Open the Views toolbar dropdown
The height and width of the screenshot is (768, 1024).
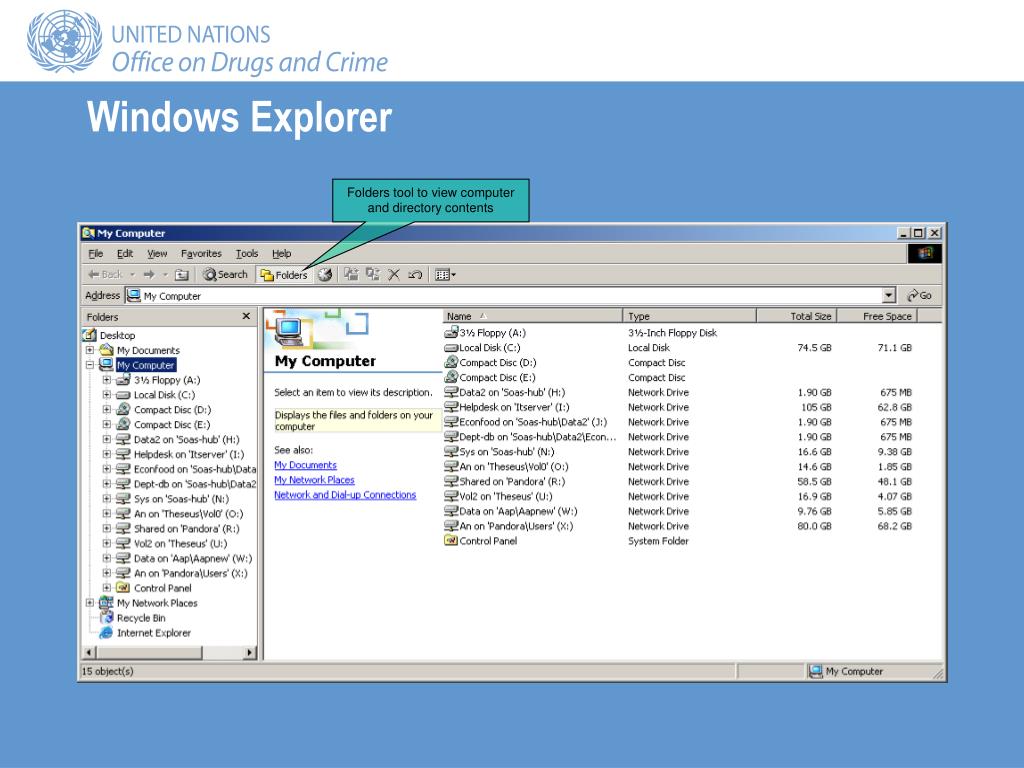pyautogui.click(x=445, y=275)
